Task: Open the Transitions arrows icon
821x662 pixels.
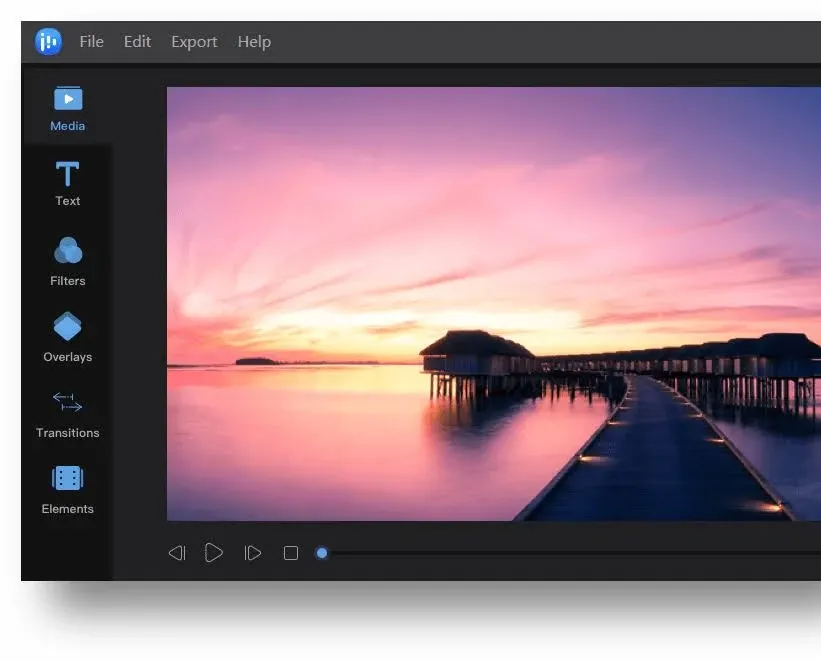Action: click(68, 402)
